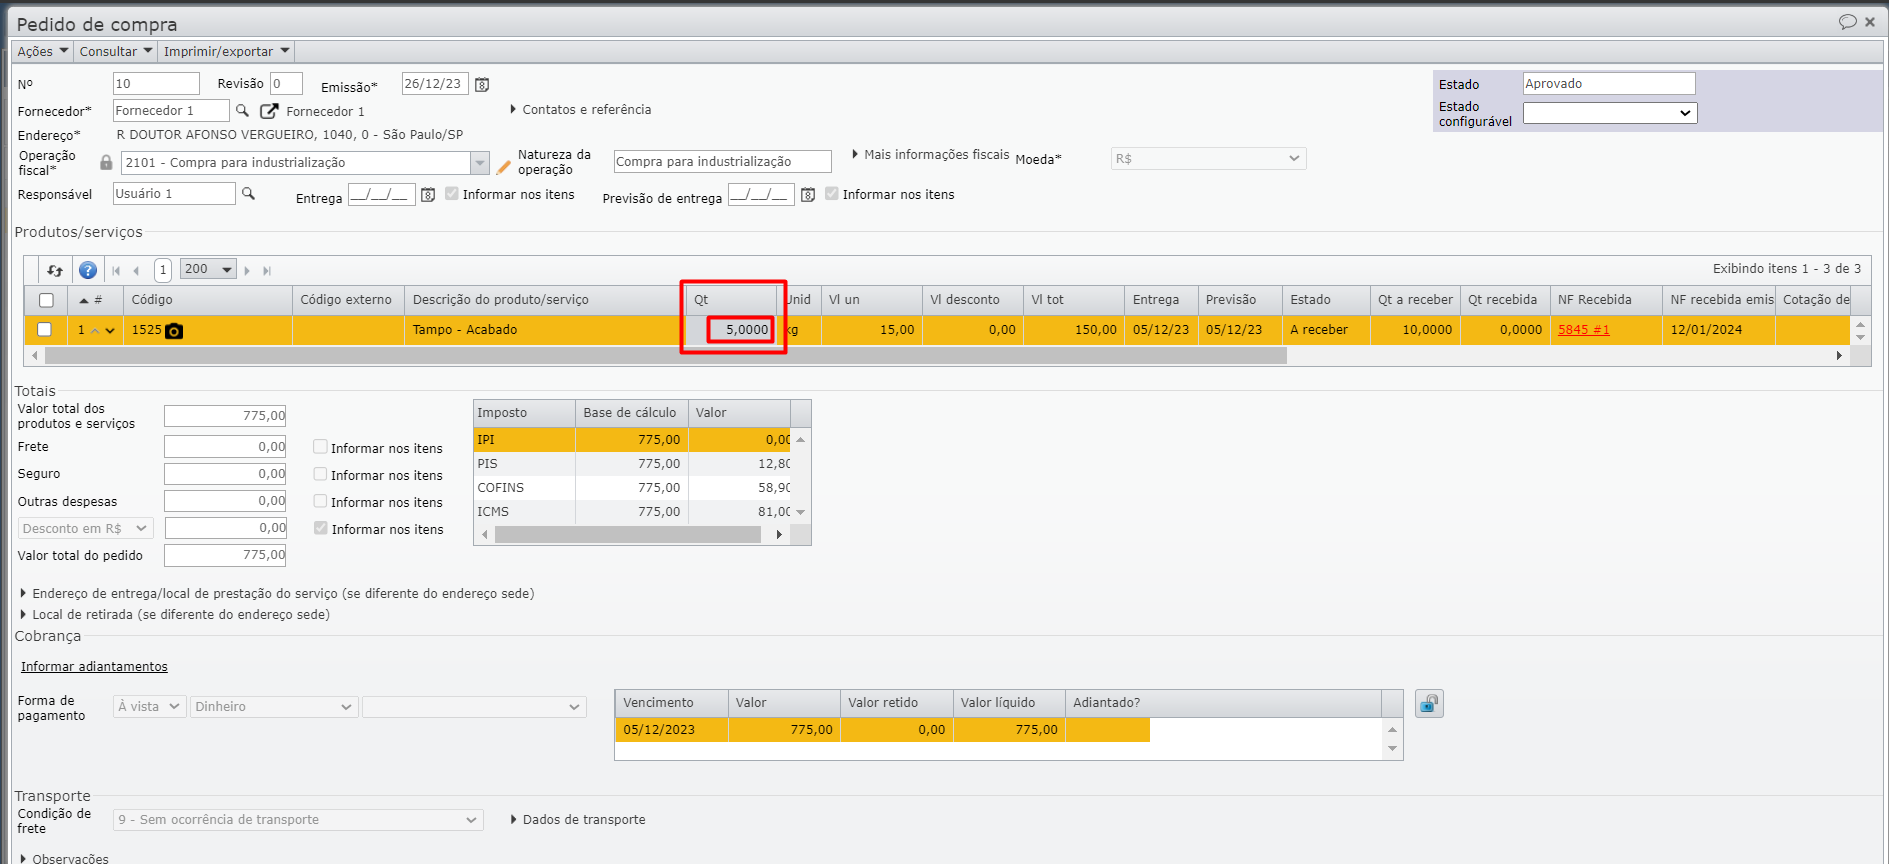Change page size dropdown showing 200
This screenshot has width=1889, height=864.
pos(208,269)
